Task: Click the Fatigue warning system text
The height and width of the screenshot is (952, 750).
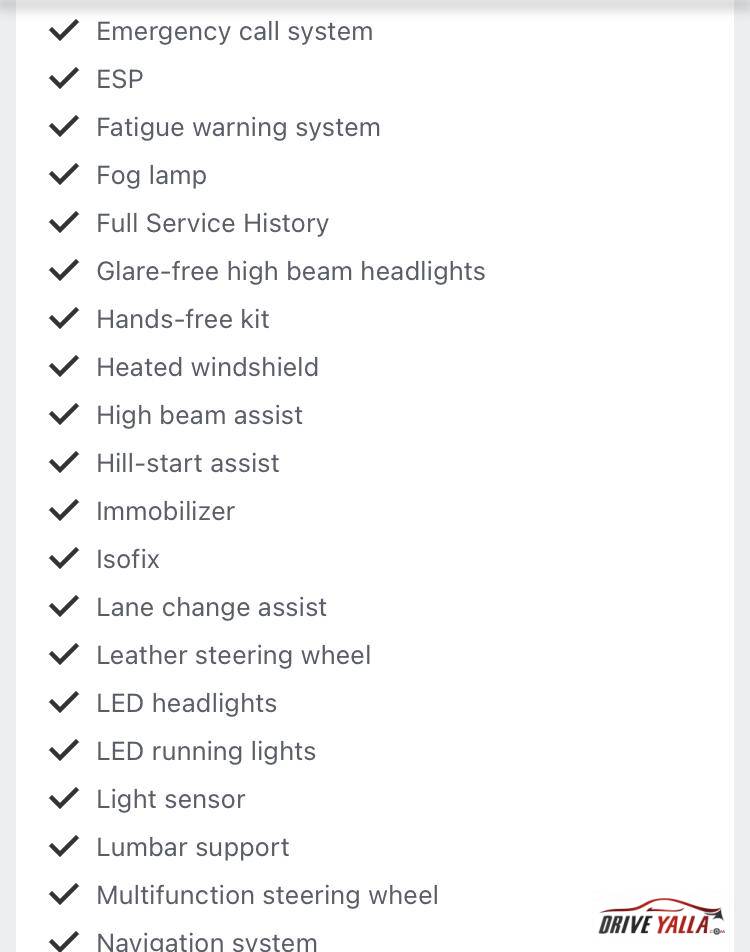Action: coord(238,128)
